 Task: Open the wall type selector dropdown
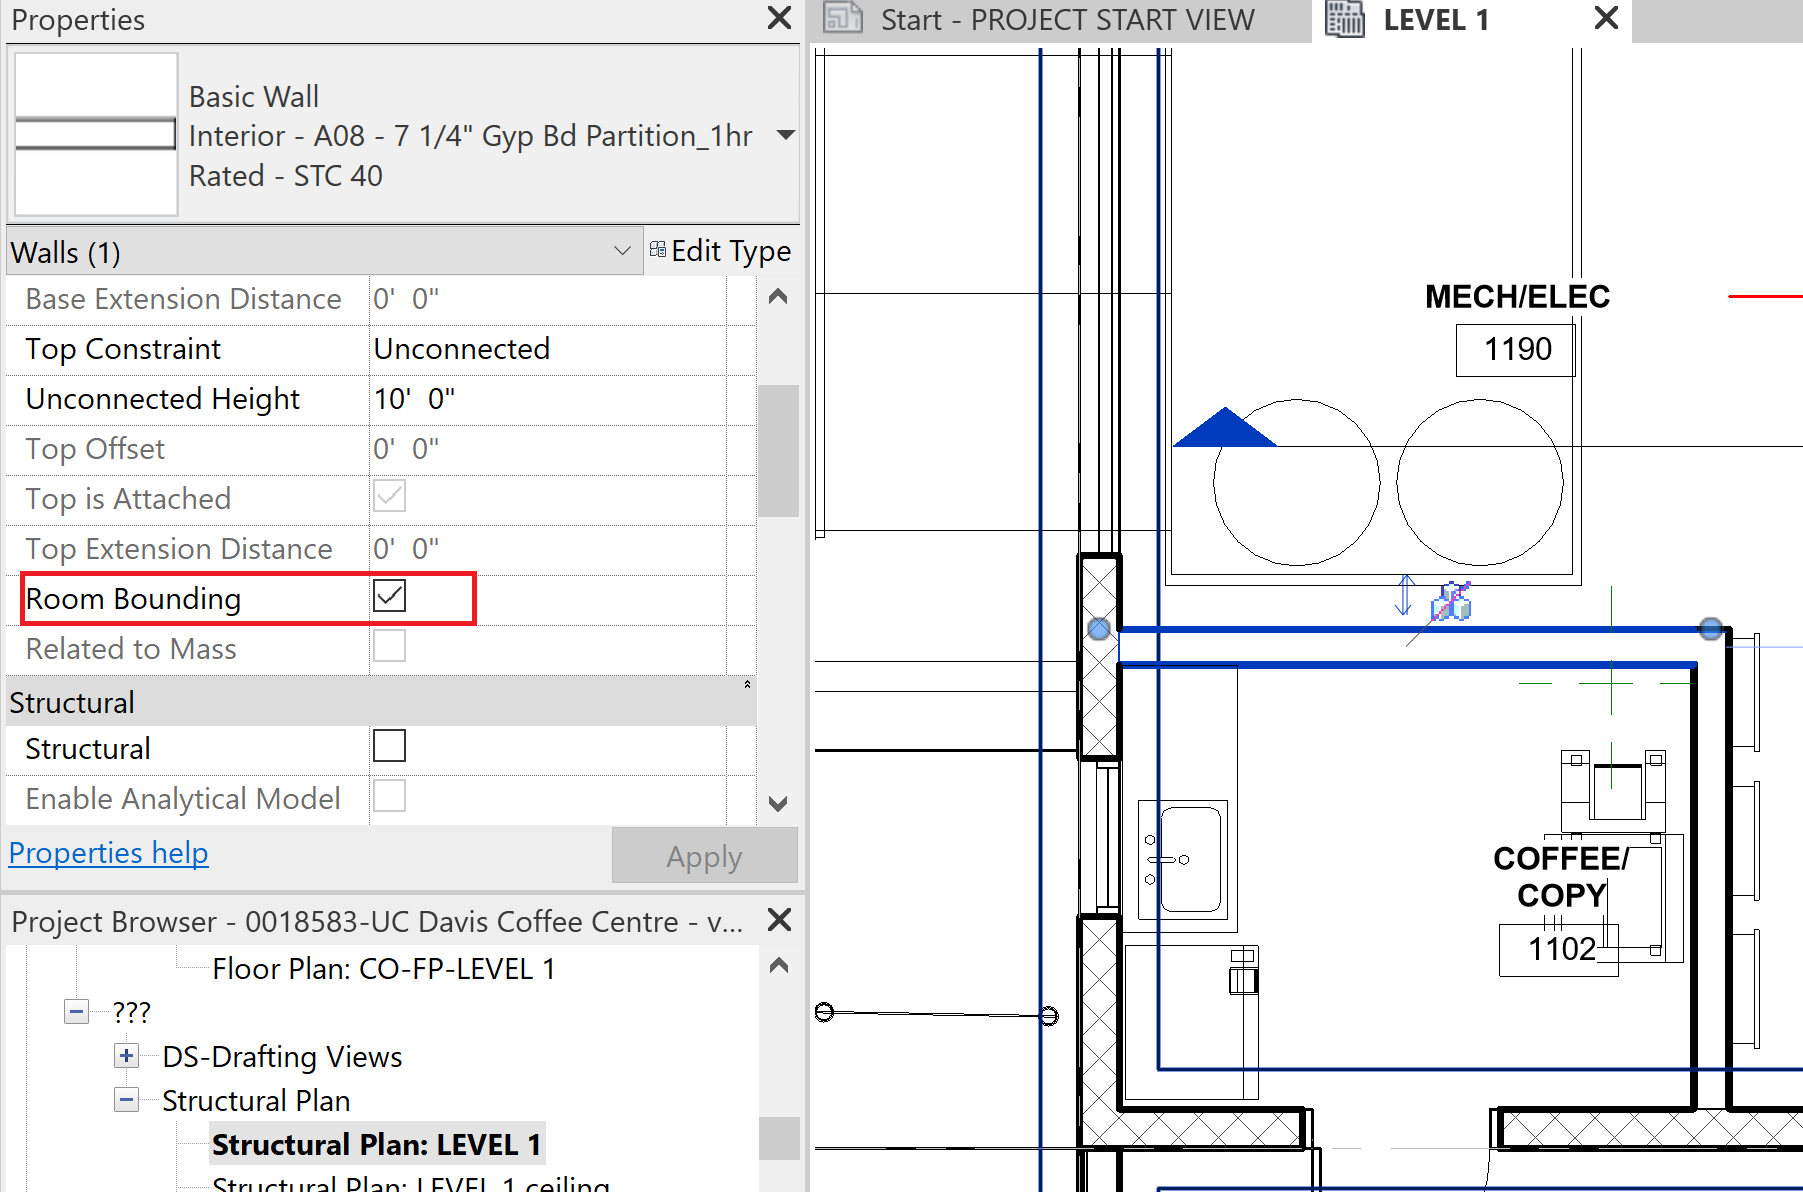pos(786,135)
